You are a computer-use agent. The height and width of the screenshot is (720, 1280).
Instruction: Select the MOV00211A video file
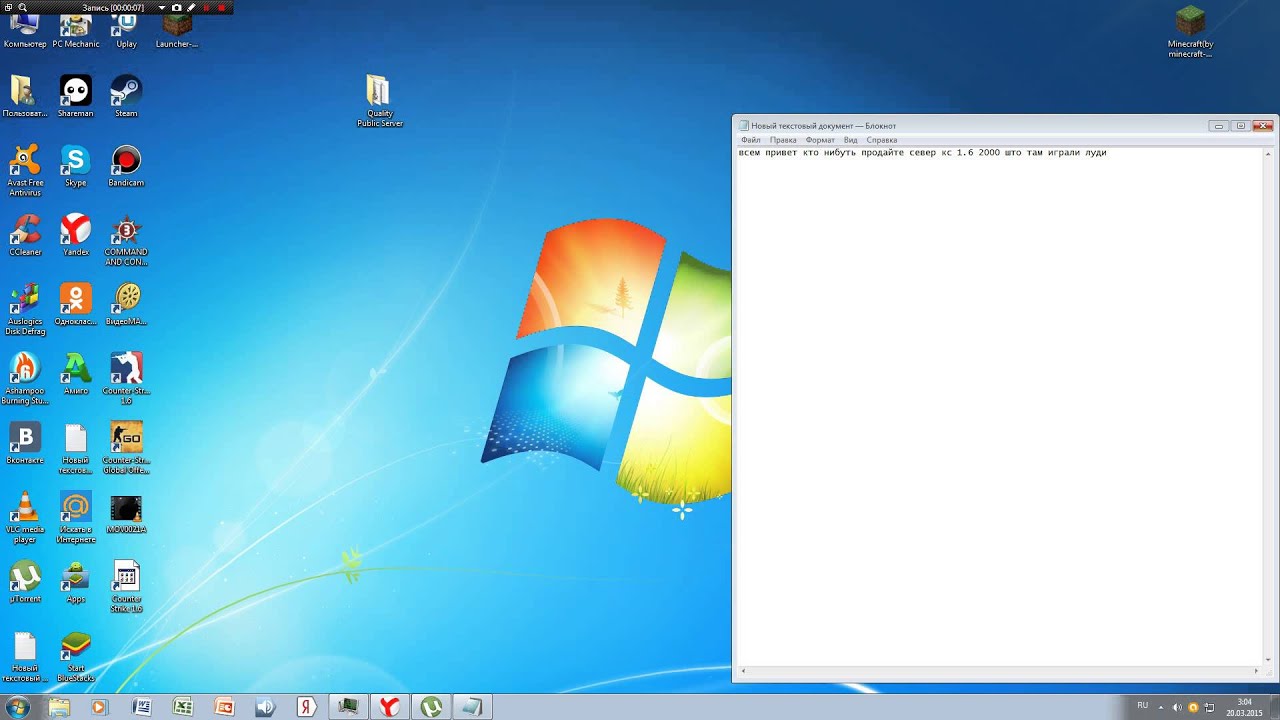point(126,512)
